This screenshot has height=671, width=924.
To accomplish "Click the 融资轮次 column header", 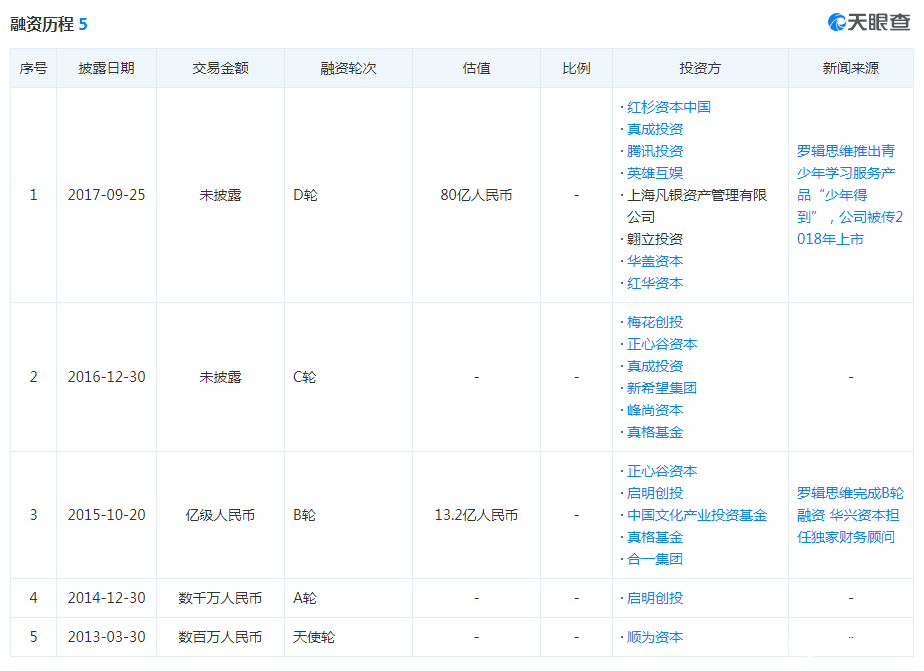I will [348, 68].
